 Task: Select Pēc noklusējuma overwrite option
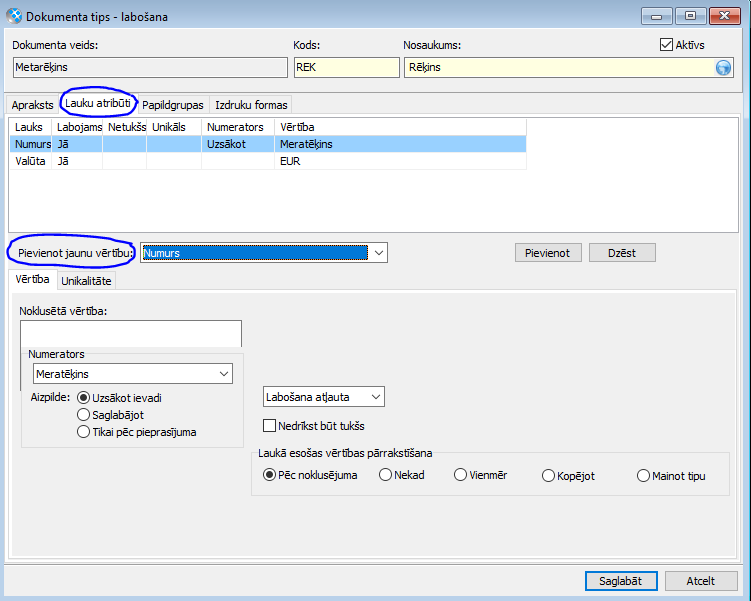(270, 475)
